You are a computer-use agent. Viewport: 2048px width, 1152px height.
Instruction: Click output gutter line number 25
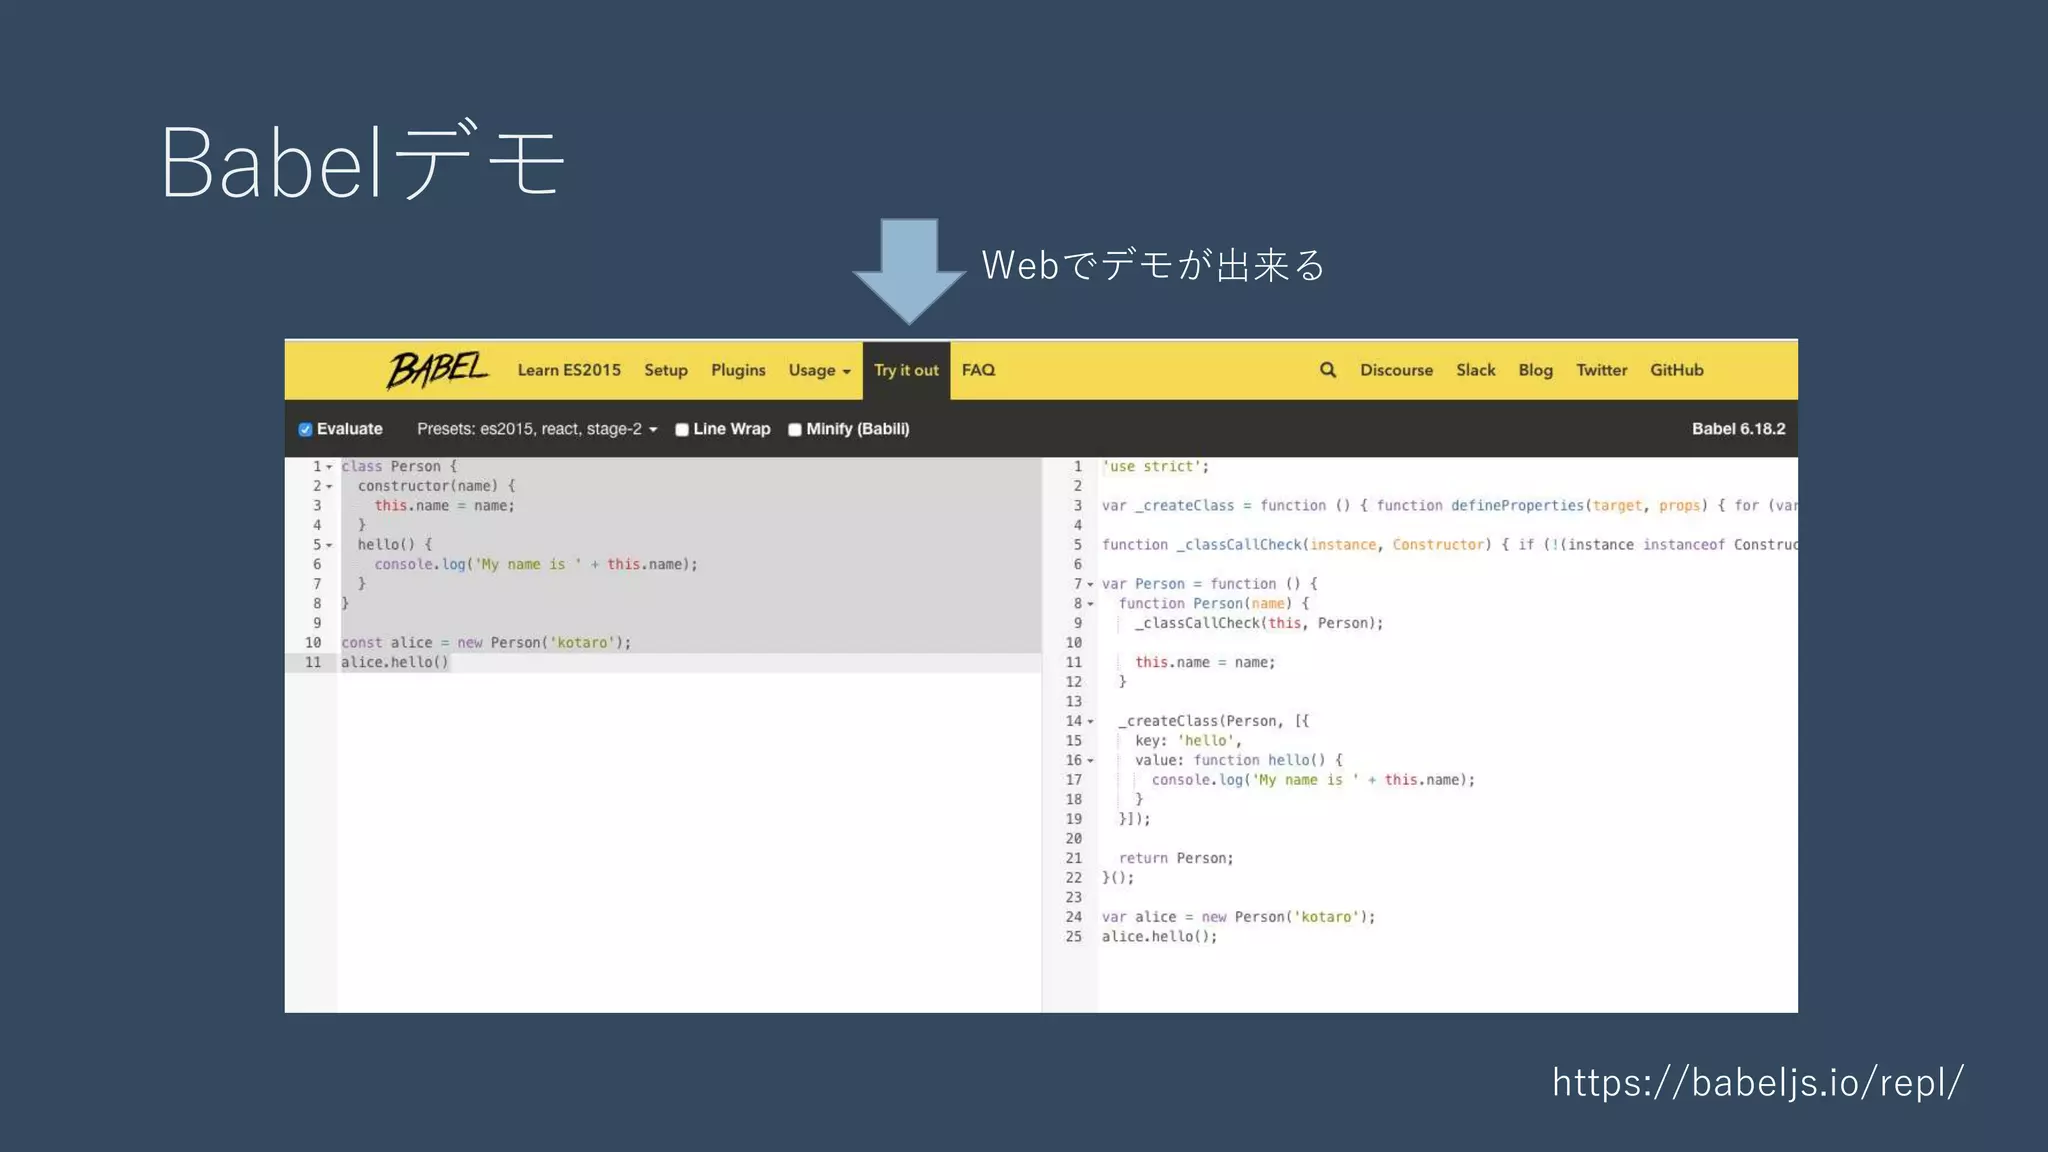(1073, 937)
